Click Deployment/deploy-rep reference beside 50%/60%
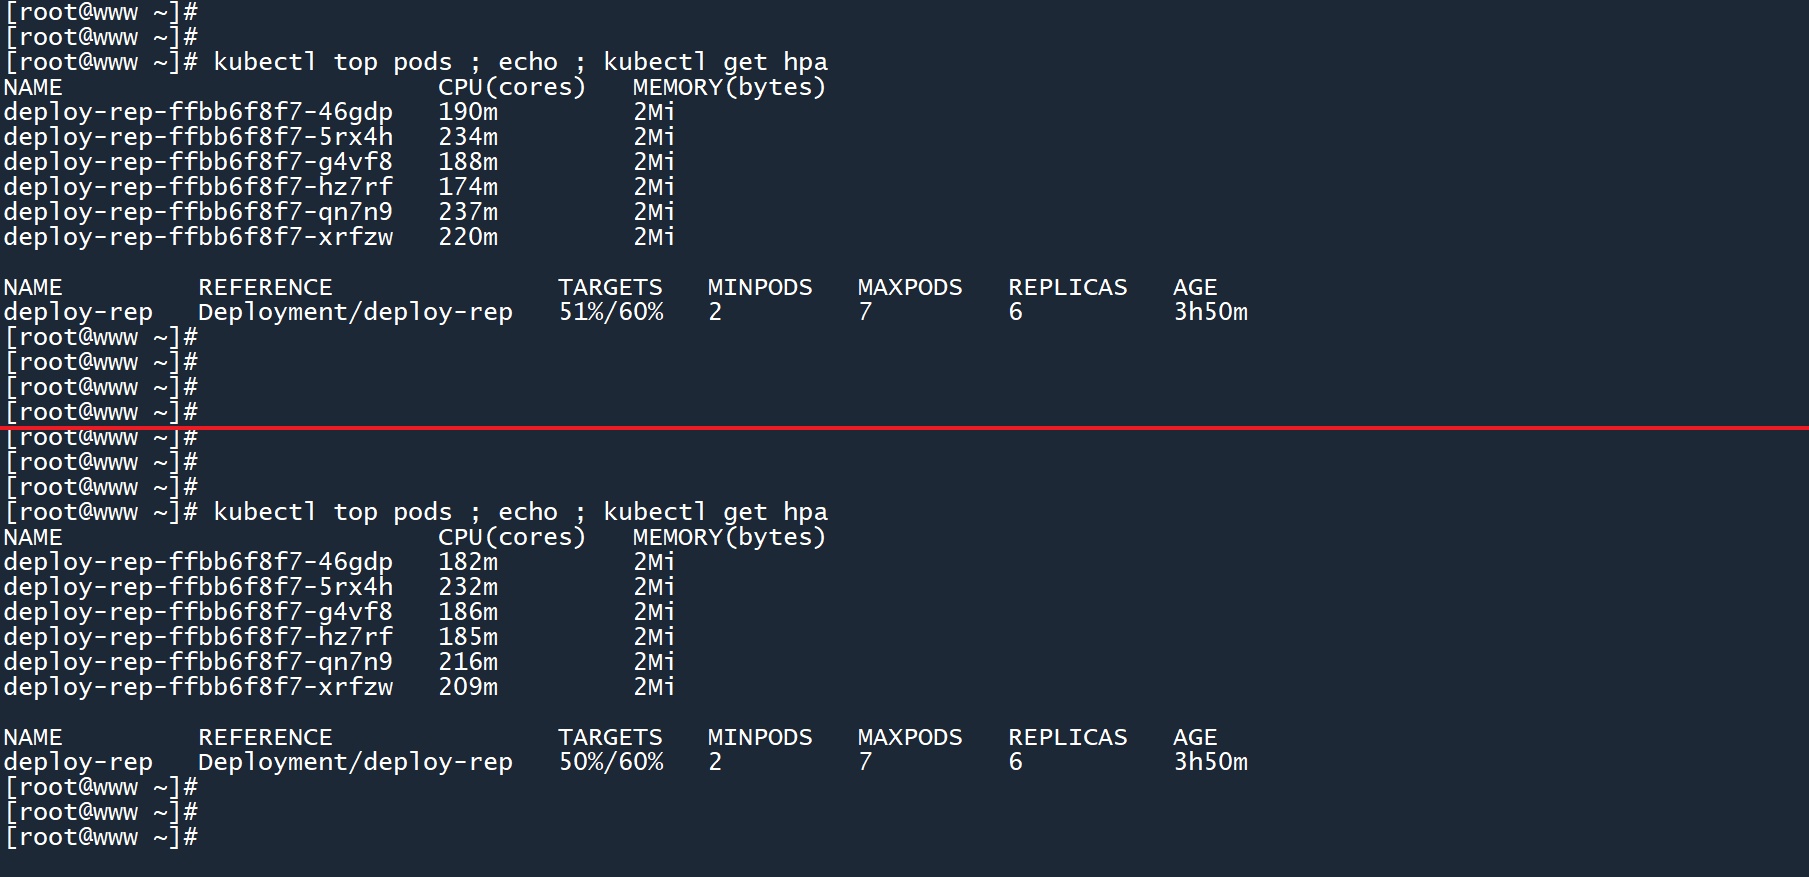The width and height of the screenshot is (1809, 877). (355, 762)
